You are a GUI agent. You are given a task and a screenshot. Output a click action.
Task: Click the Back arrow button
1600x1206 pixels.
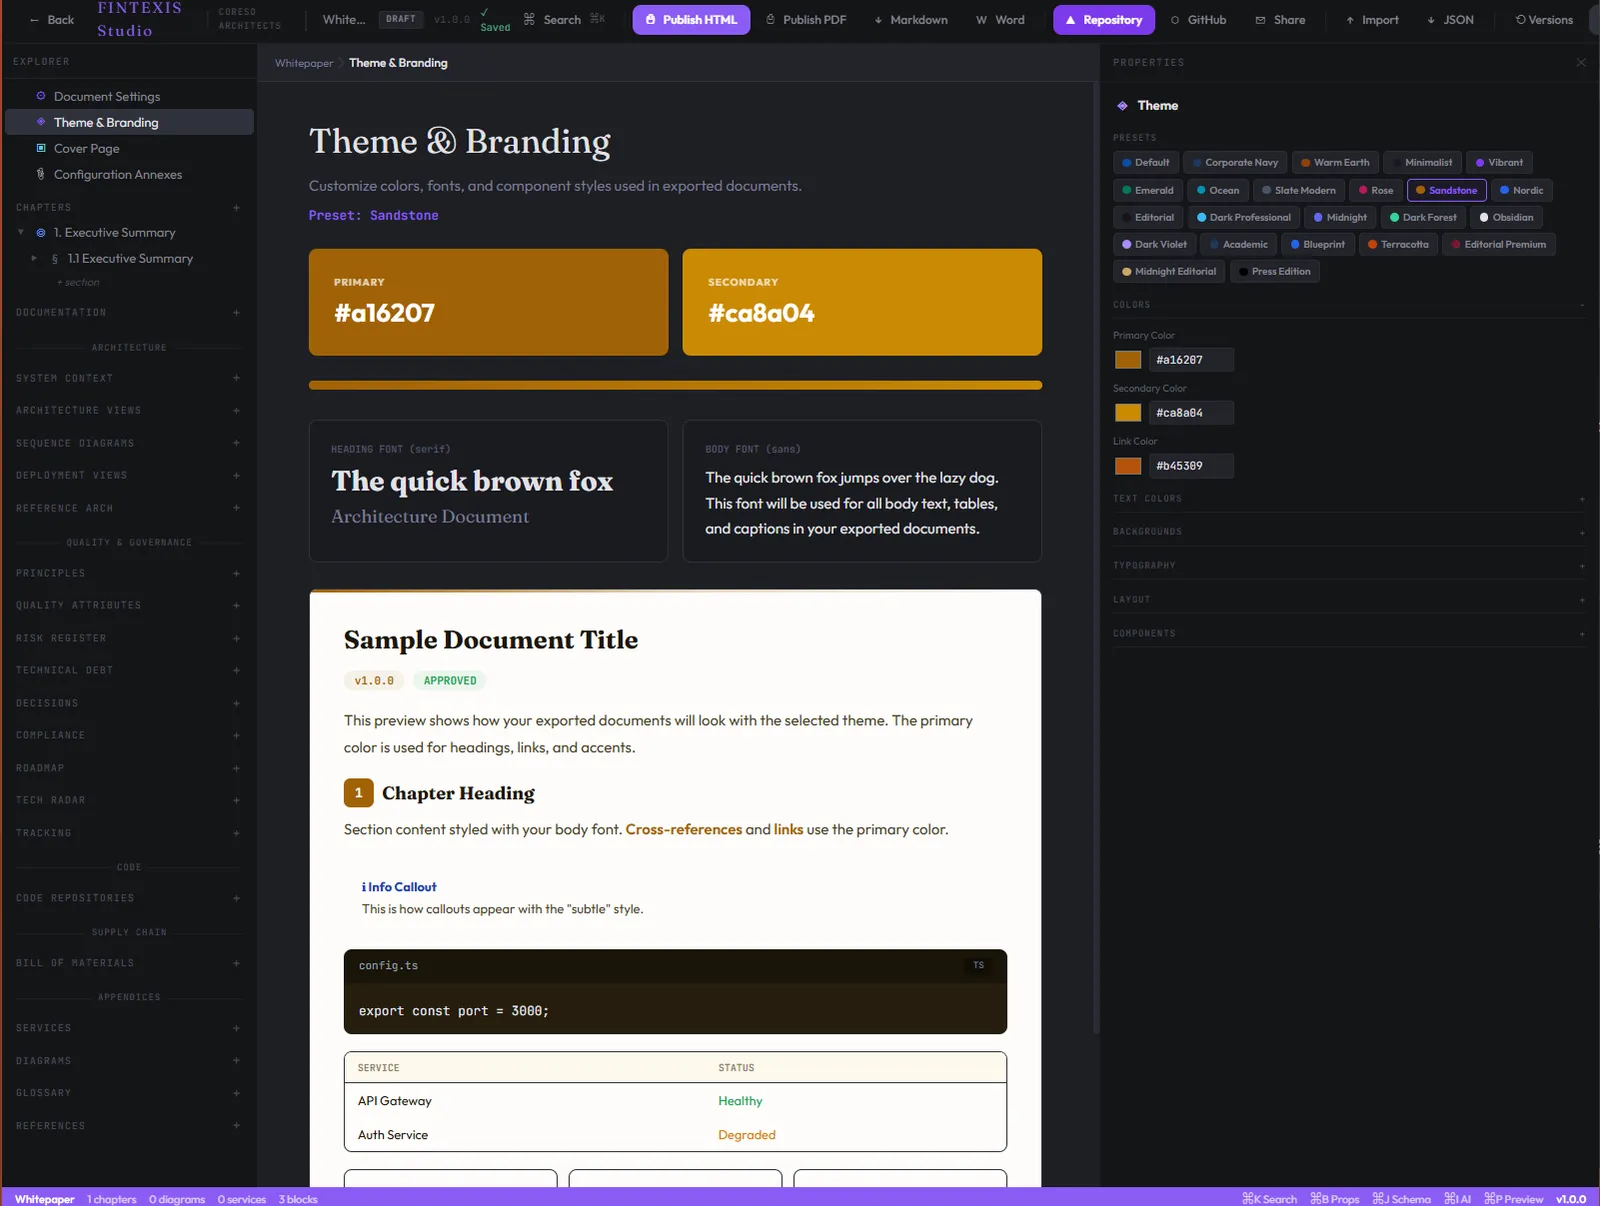coord(52,20)
